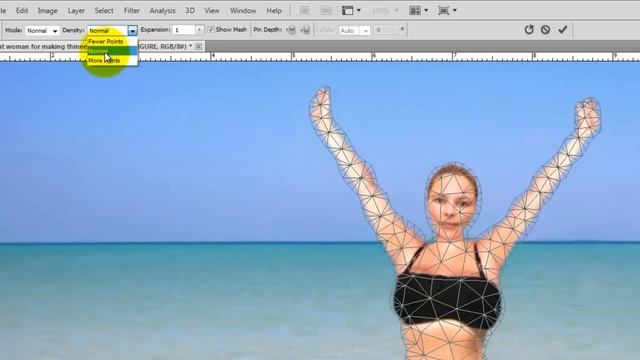This screenshot has height=360, width=640.
Task: Open the View menu
Action: click(x=211, y=11)
